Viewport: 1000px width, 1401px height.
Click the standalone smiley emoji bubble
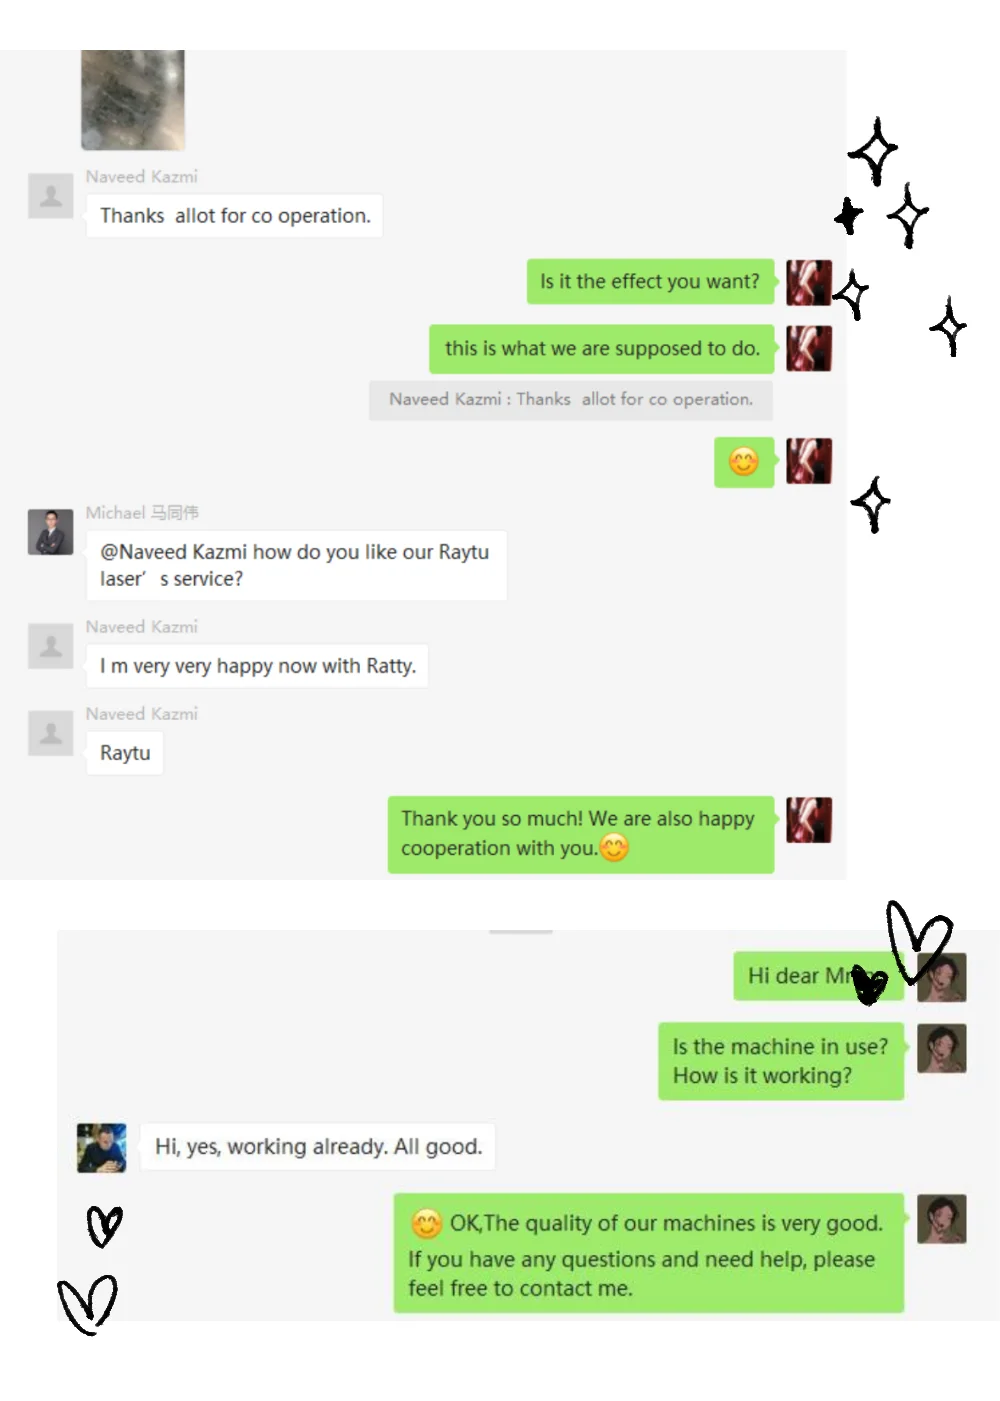(744, 462)
